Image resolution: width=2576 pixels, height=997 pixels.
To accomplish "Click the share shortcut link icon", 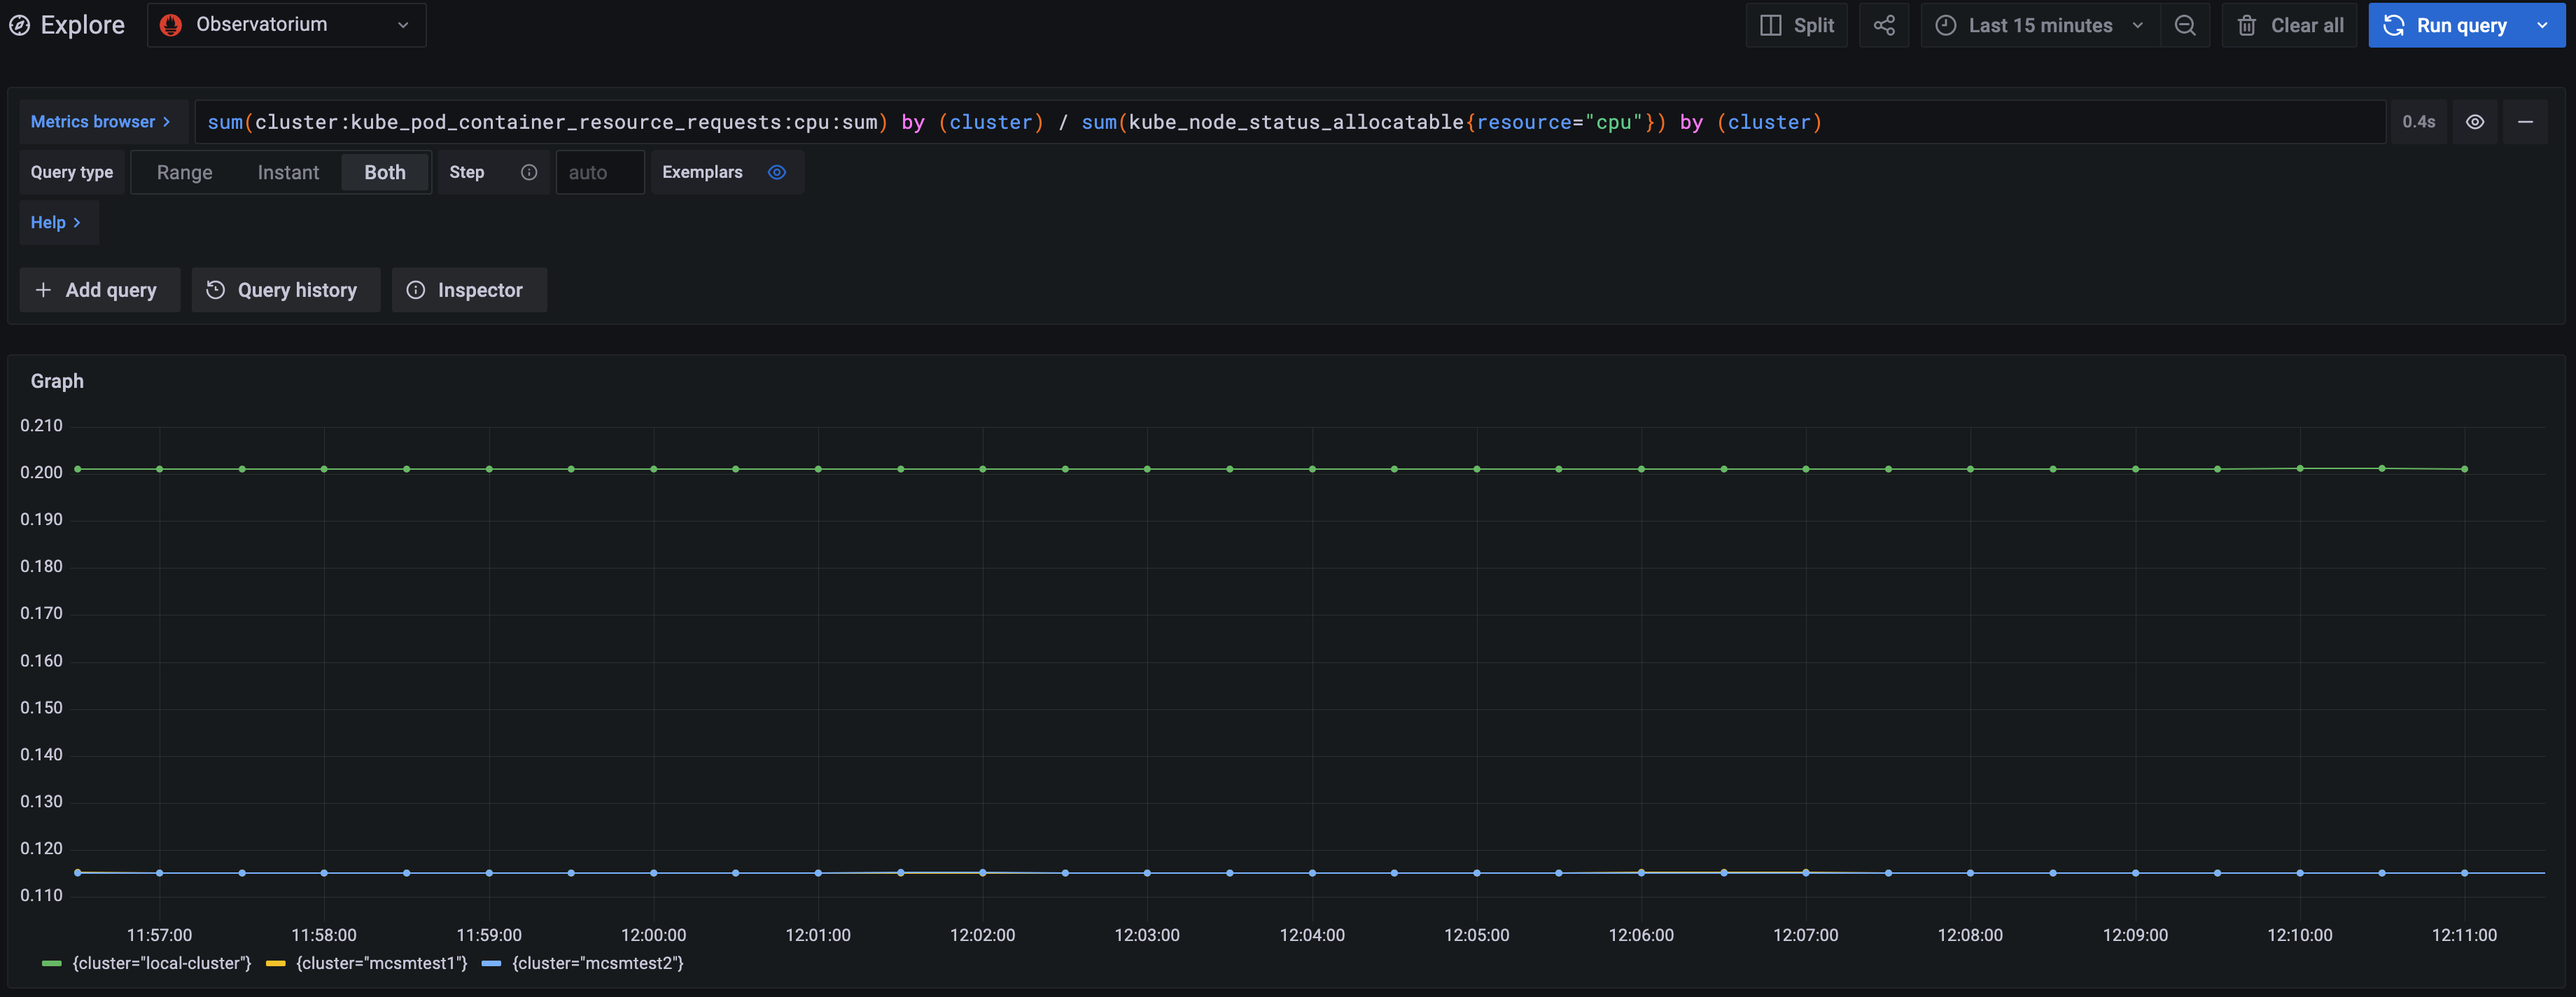I will click(x=1884, y=25).
